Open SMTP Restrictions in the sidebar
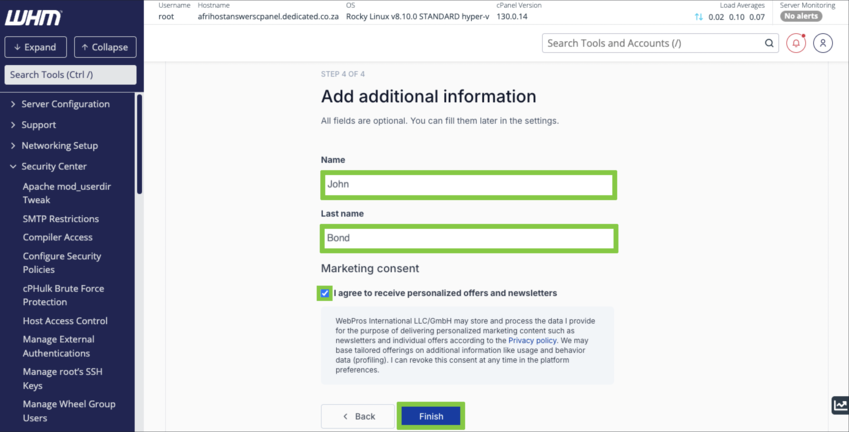This screenshot has width=849, height=432. click(61, 219)
